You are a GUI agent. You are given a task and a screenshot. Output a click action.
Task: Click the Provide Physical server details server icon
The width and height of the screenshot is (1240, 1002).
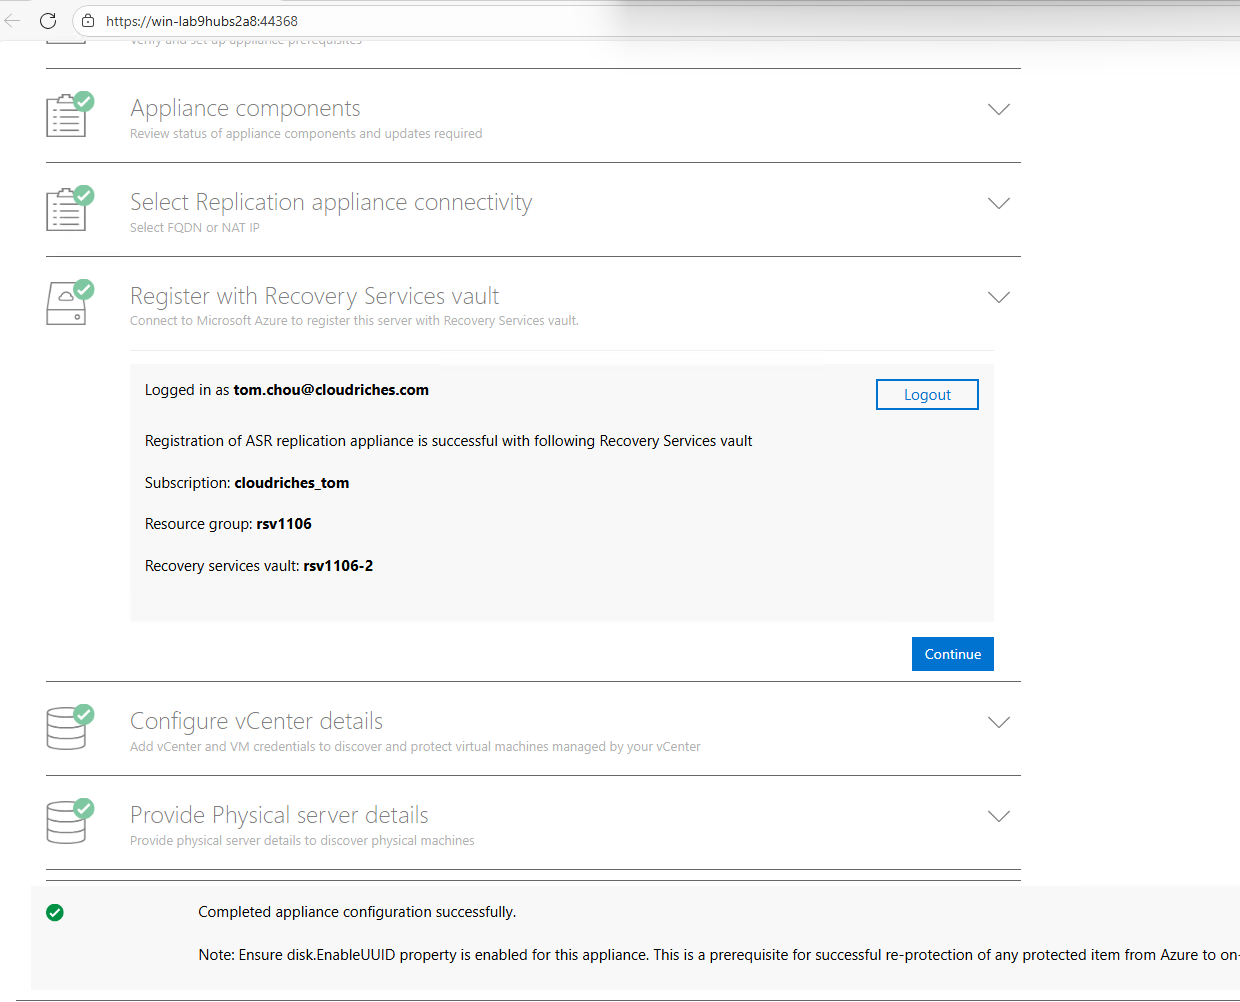(66, 821)
